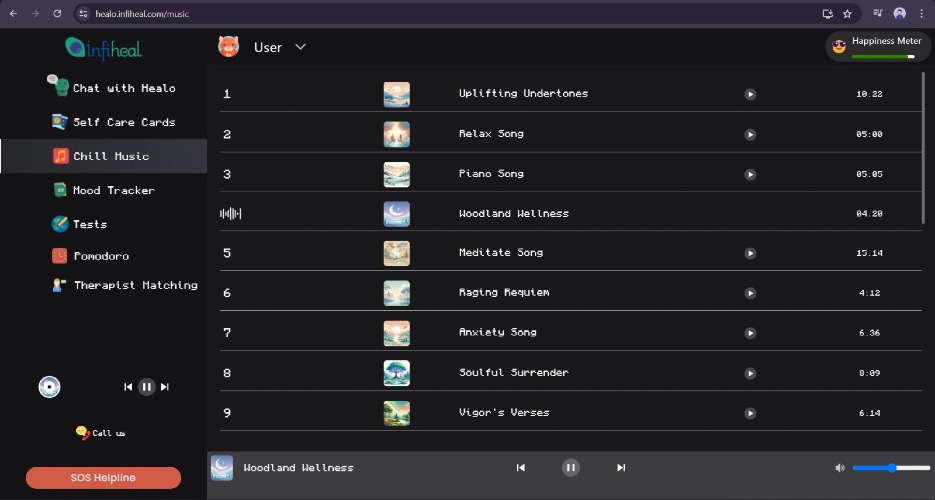Image resolution: width=935 pixels, height=500 pixels.
Task: Click the waveform now-playing indicator
Action: tap(231, 213)
